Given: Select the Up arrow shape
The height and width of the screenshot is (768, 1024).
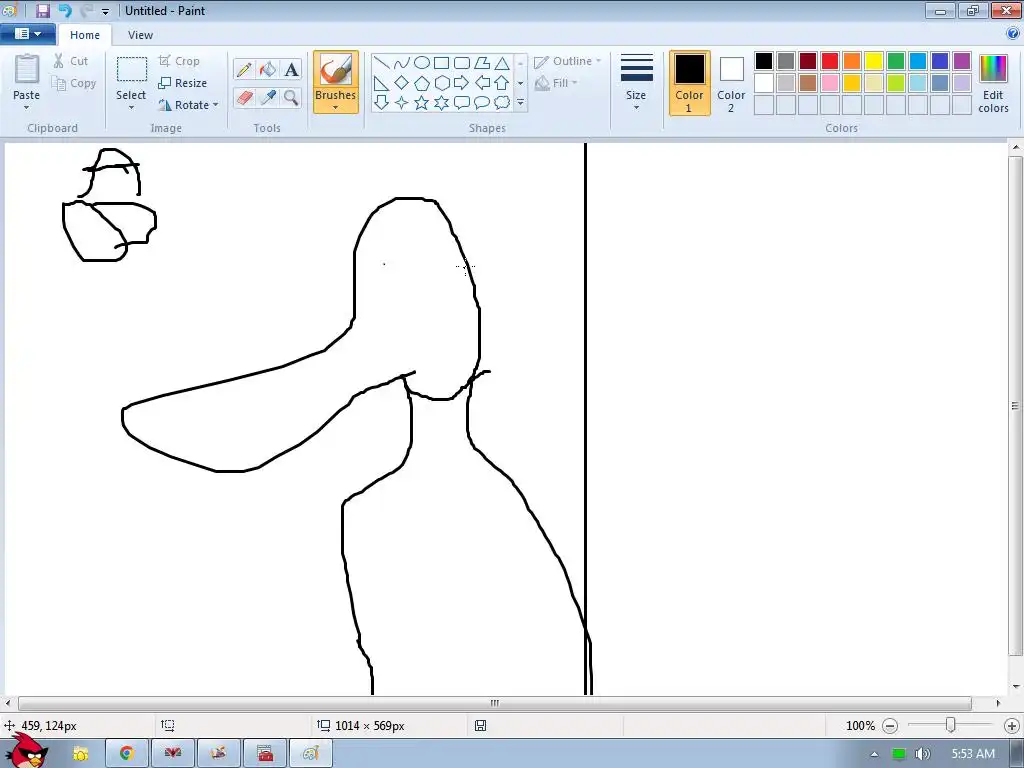Looking at the screenshot, I should pos(502,83).
